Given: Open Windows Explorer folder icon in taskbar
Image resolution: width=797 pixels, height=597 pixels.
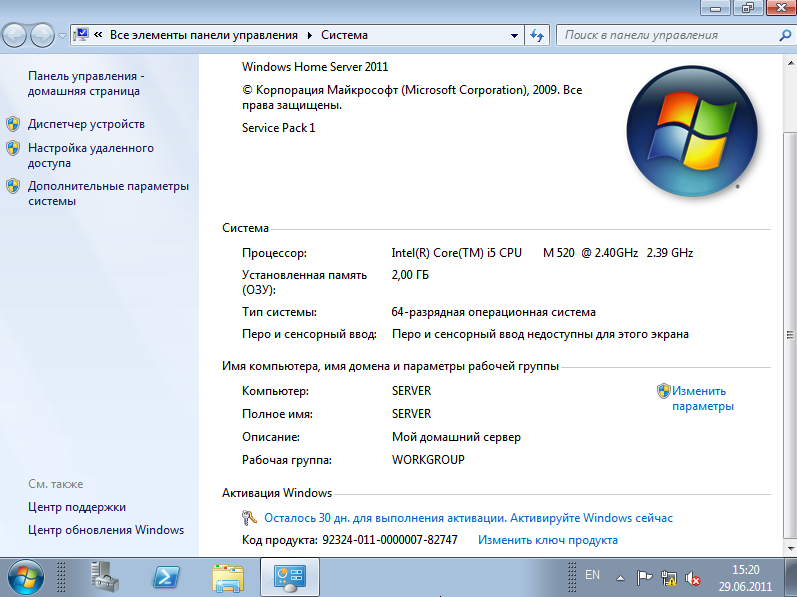Looking at the screenshot, I should click(x=228, y=578).
